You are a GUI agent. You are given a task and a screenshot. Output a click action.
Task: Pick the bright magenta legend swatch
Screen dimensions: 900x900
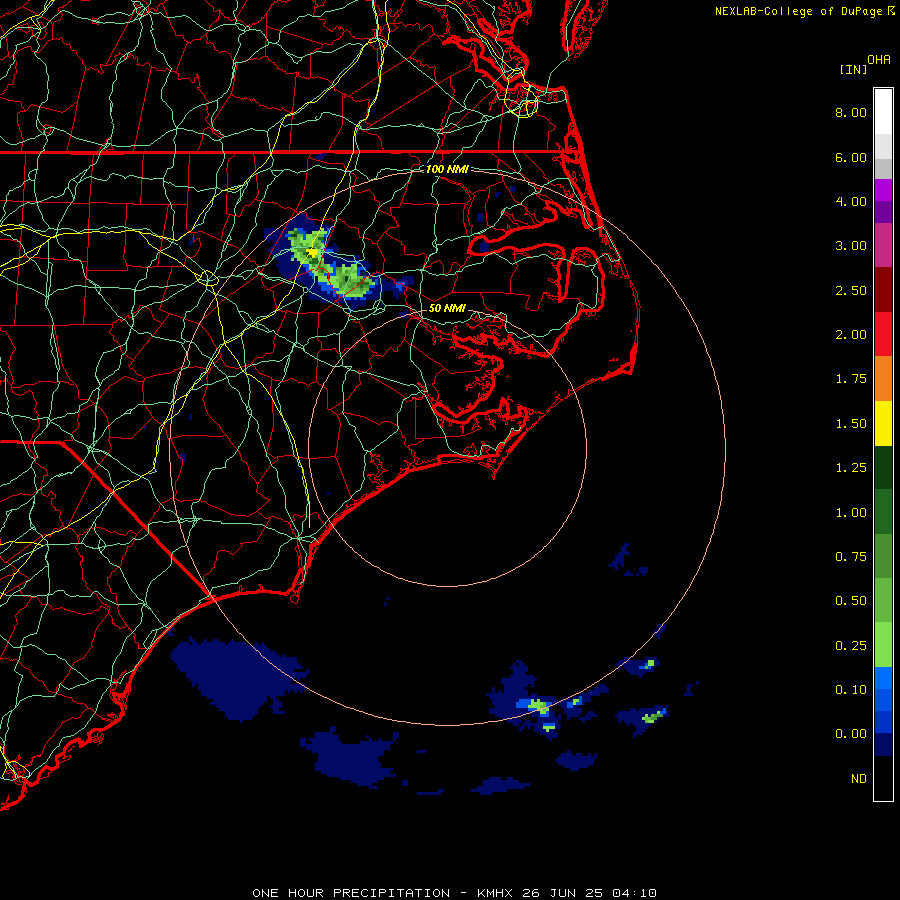883,190
